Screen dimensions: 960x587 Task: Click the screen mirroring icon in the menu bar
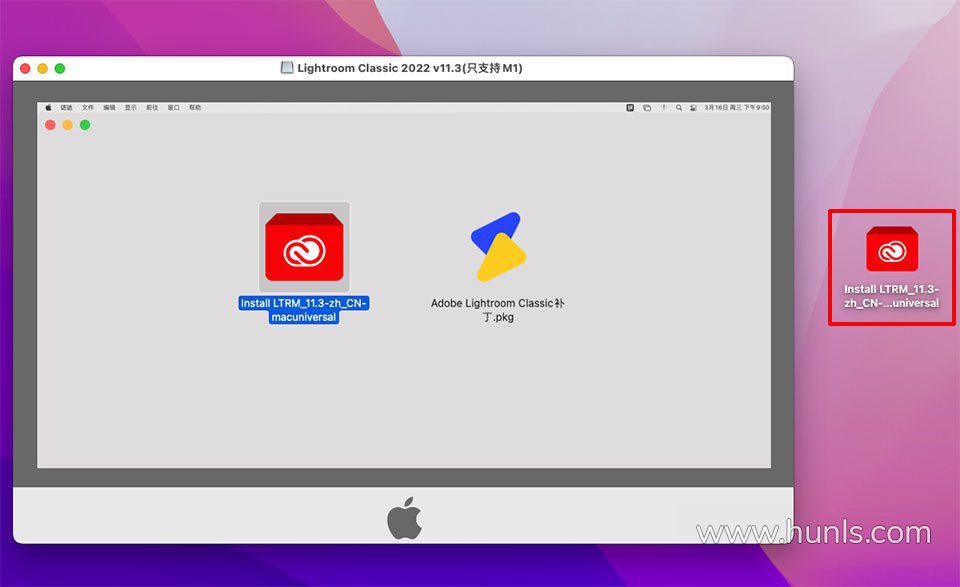pyautogui.click(x=647, y=108)
